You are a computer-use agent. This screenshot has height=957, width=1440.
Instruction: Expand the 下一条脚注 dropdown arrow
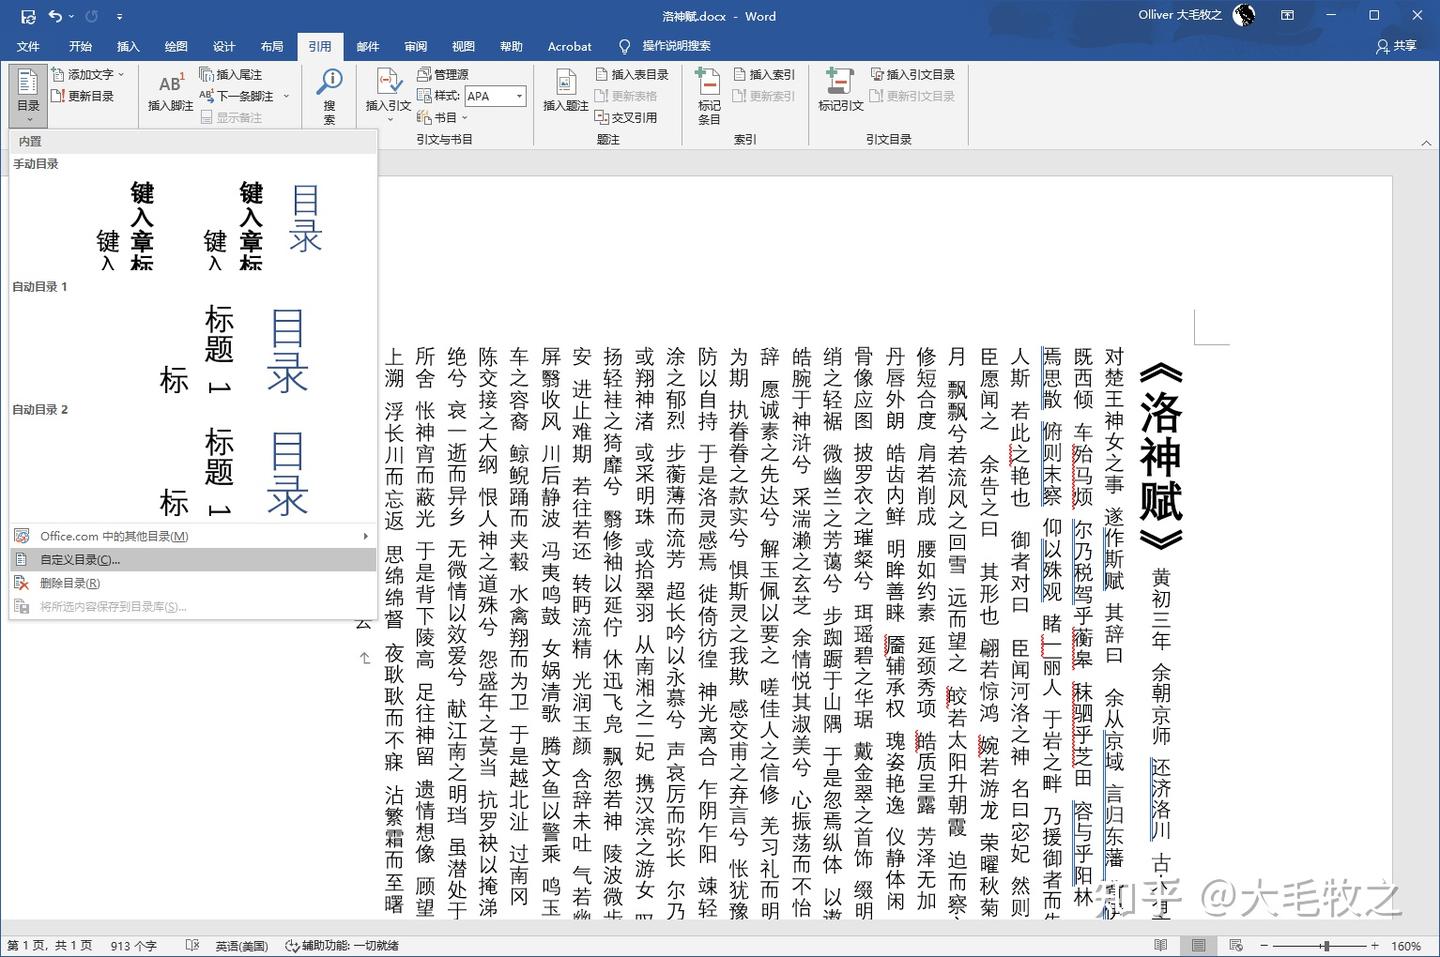click(x=286, y=96)
